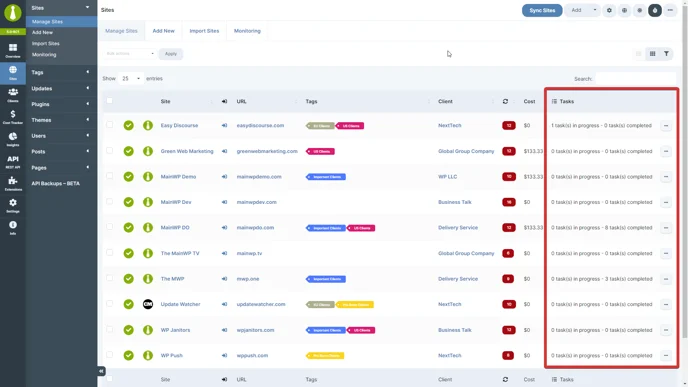Open the REST API sidebar icon
The height and width of the screenshot is (387, 688).
[x=13, y=161]
